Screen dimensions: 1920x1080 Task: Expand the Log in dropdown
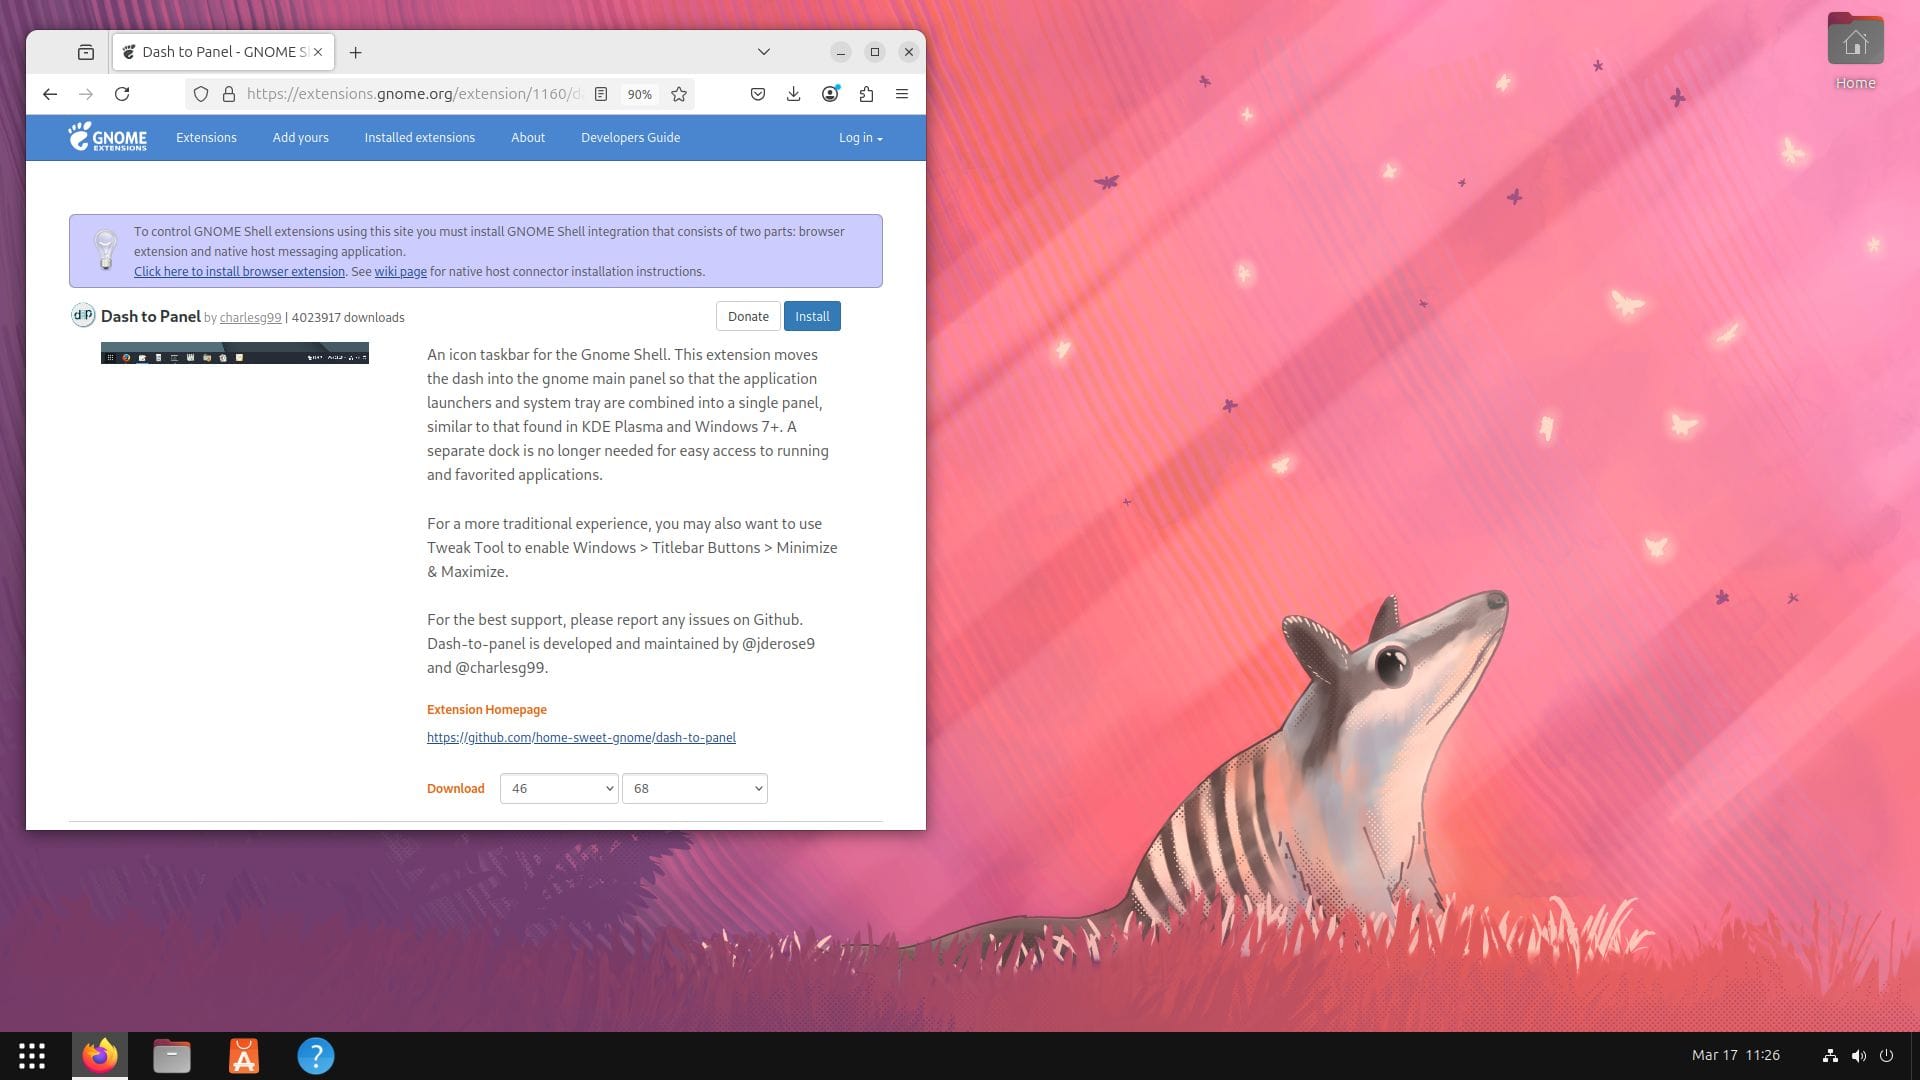coord(859,138)
